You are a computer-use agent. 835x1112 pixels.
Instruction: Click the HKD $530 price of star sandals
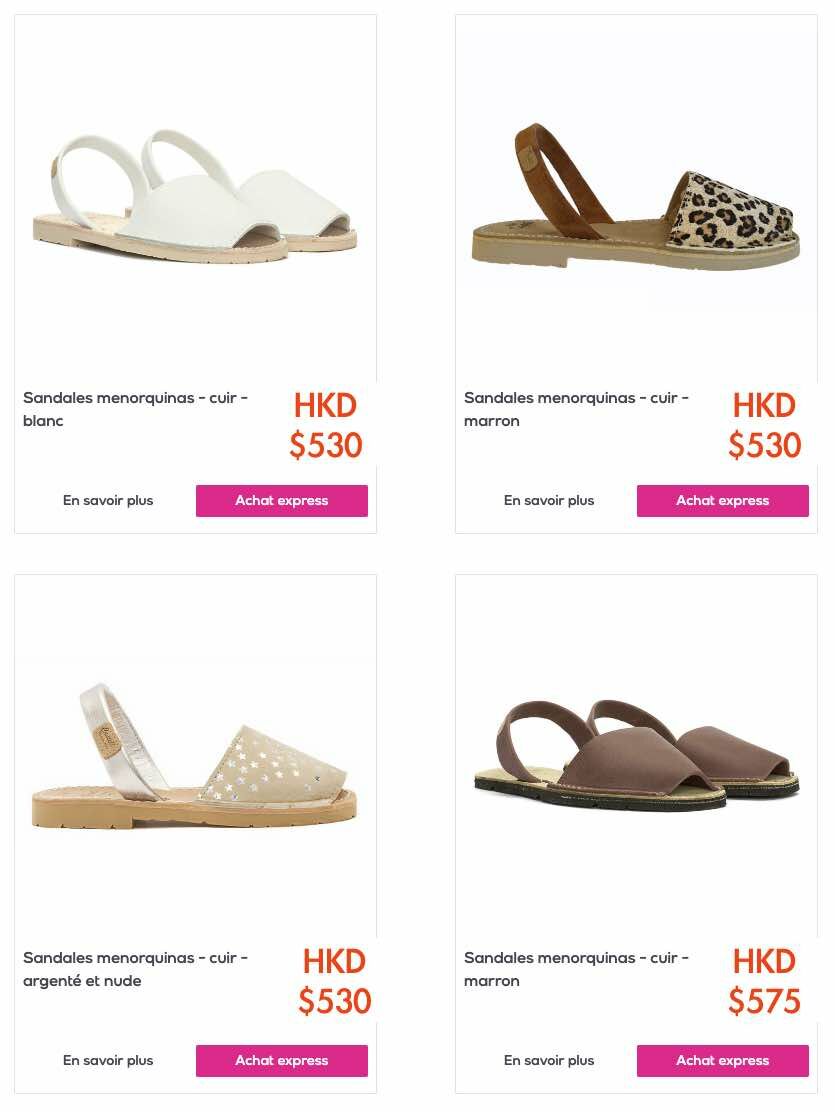coord(334,982)
